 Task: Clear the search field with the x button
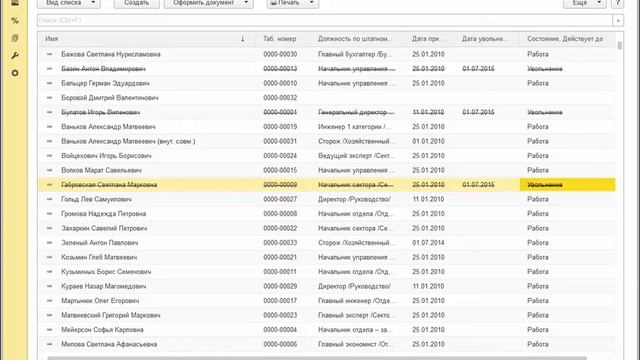618,20
